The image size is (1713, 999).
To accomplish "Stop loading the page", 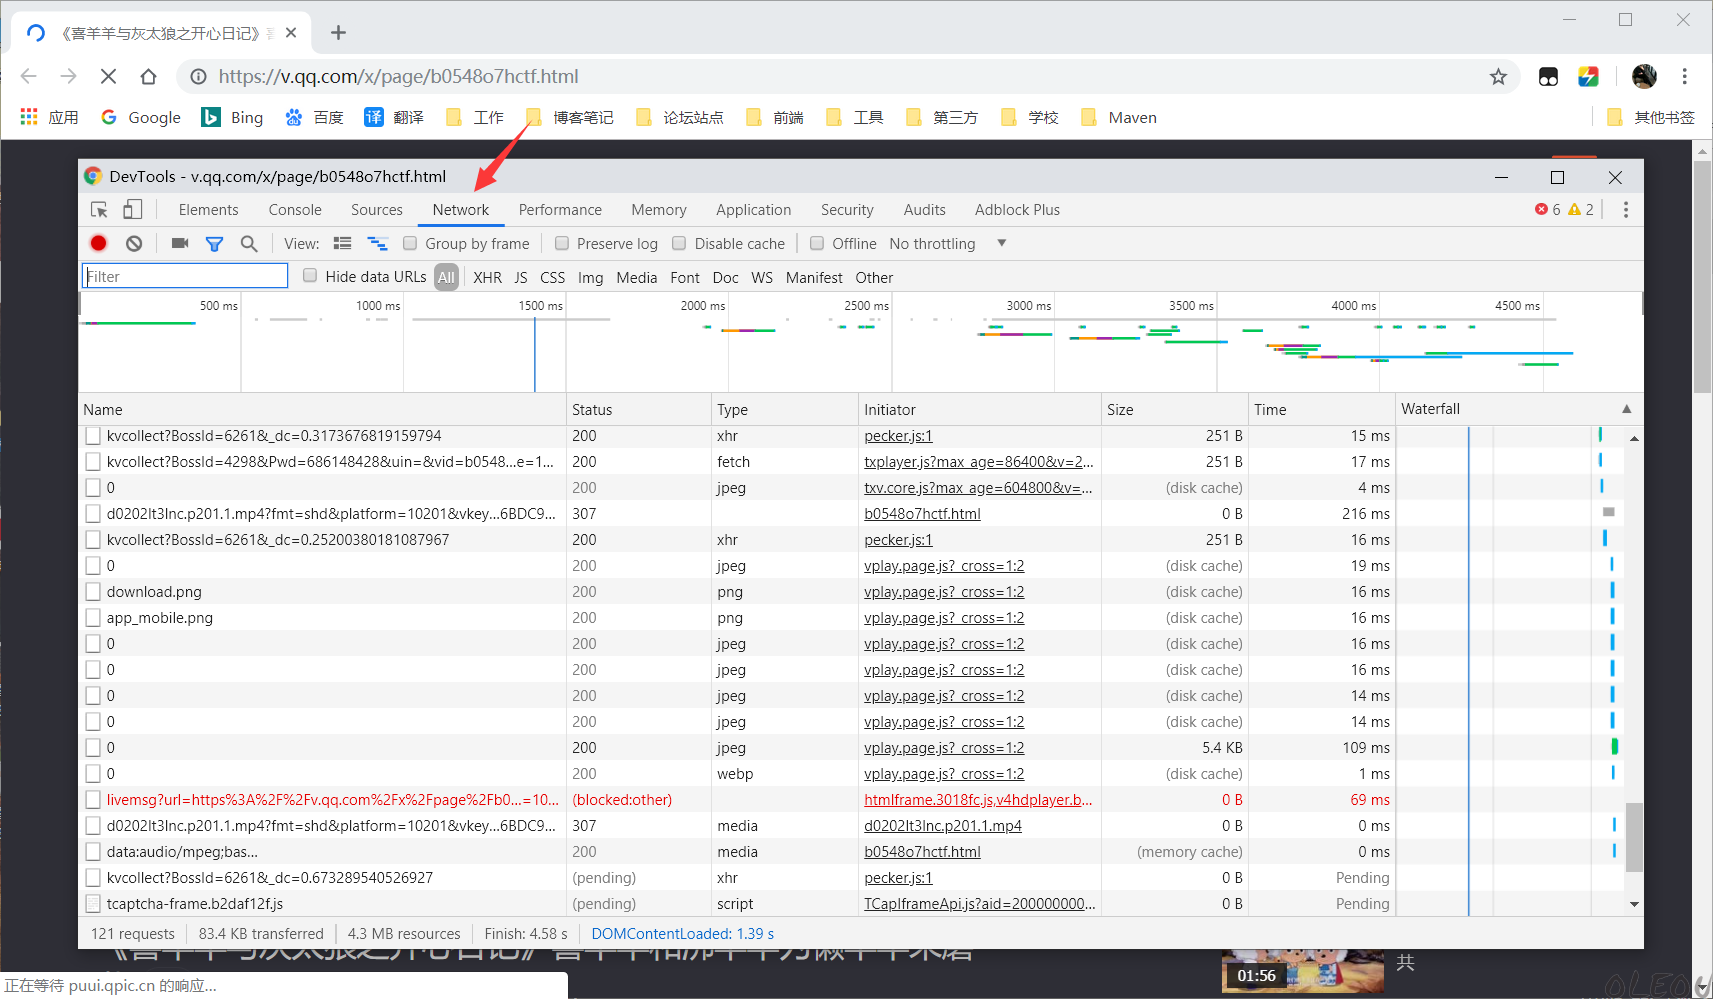I will click(x=109, y=76).
